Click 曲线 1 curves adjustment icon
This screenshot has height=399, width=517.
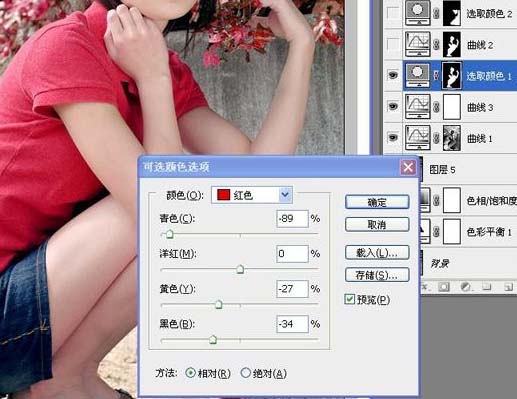pyautogui.click(x=418, y=138)
